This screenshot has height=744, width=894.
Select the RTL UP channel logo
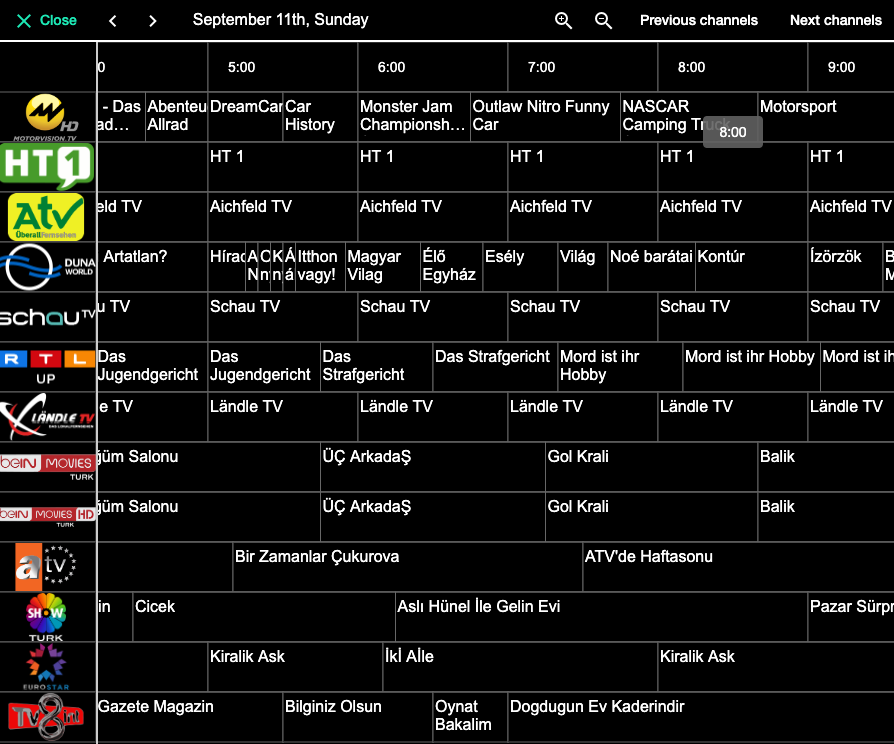click(47, 367)
